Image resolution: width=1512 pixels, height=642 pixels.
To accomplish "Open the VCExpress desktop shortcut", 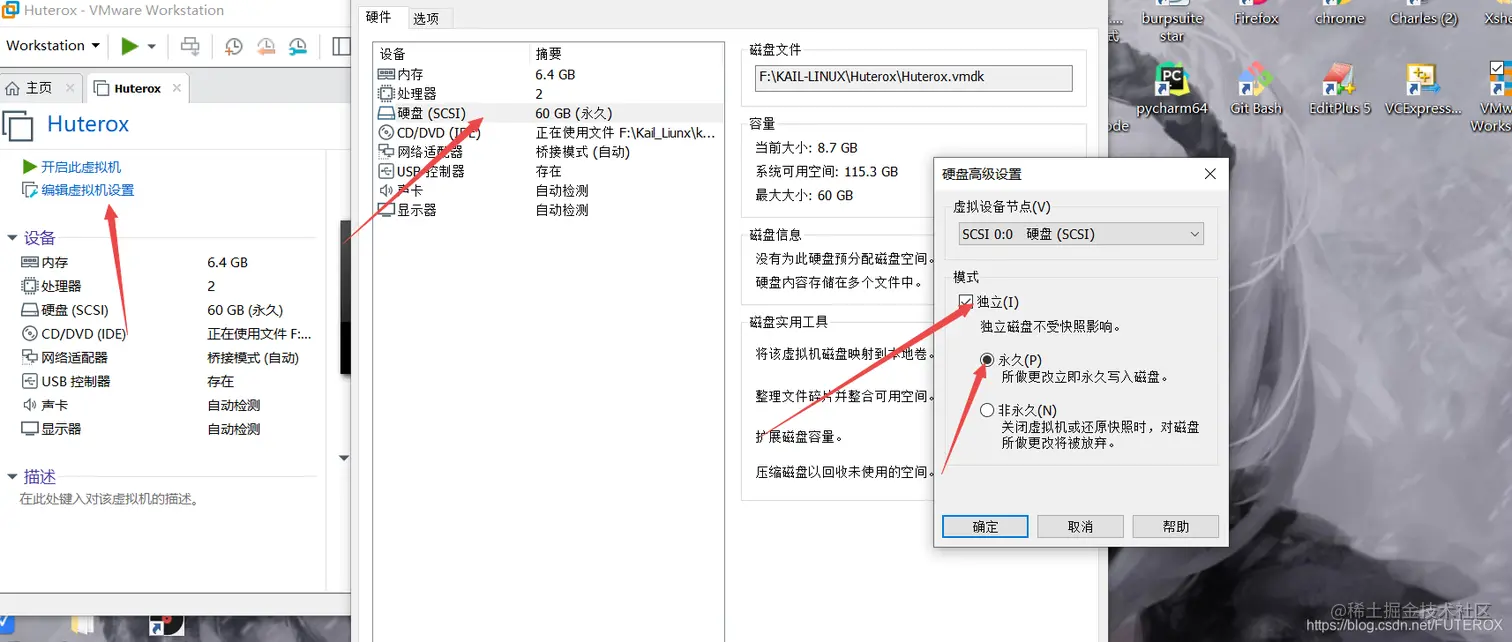I will point(1423,90).
